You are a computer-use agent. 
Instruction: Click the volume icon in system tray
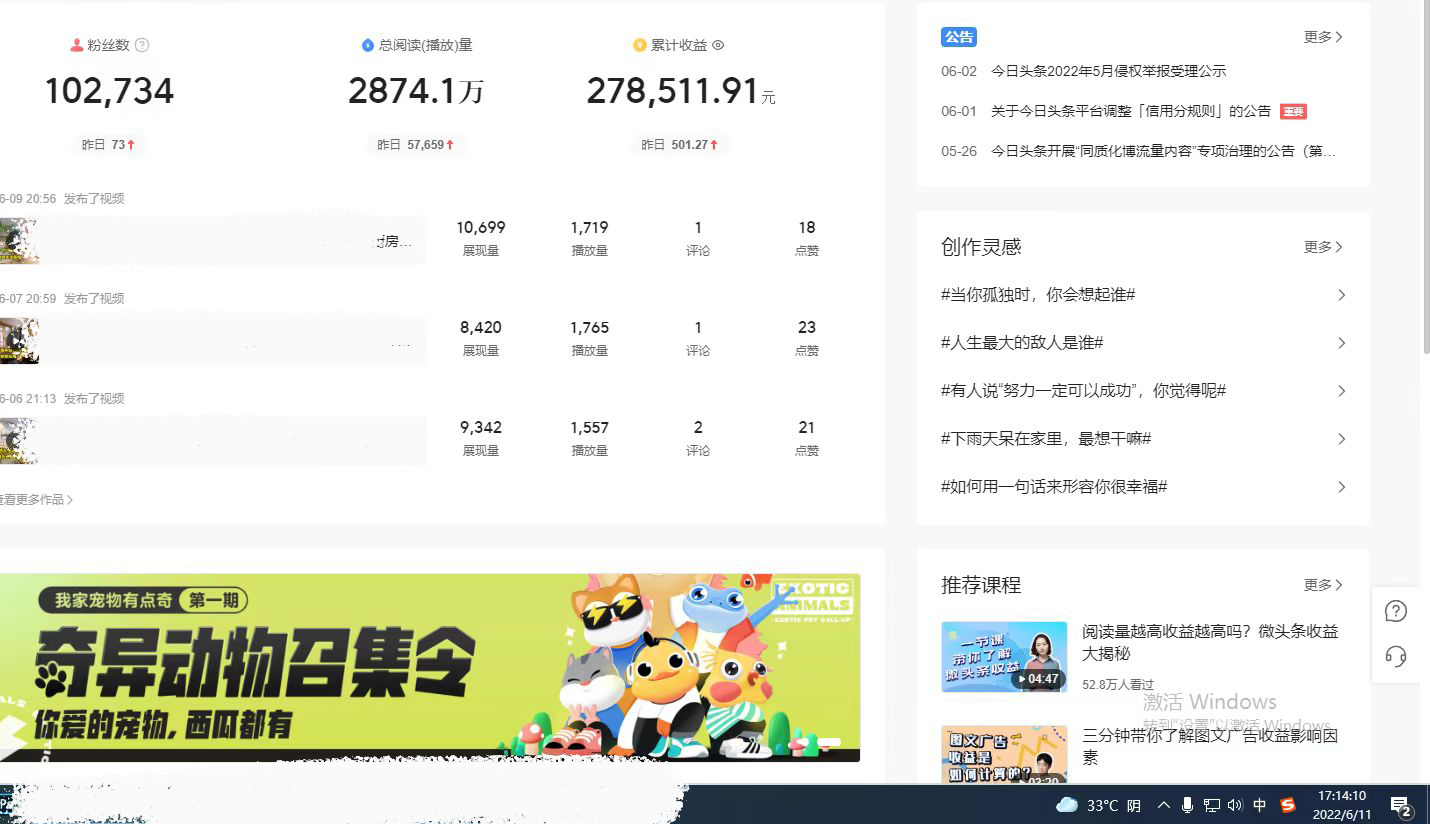[x=1233, y=804]
